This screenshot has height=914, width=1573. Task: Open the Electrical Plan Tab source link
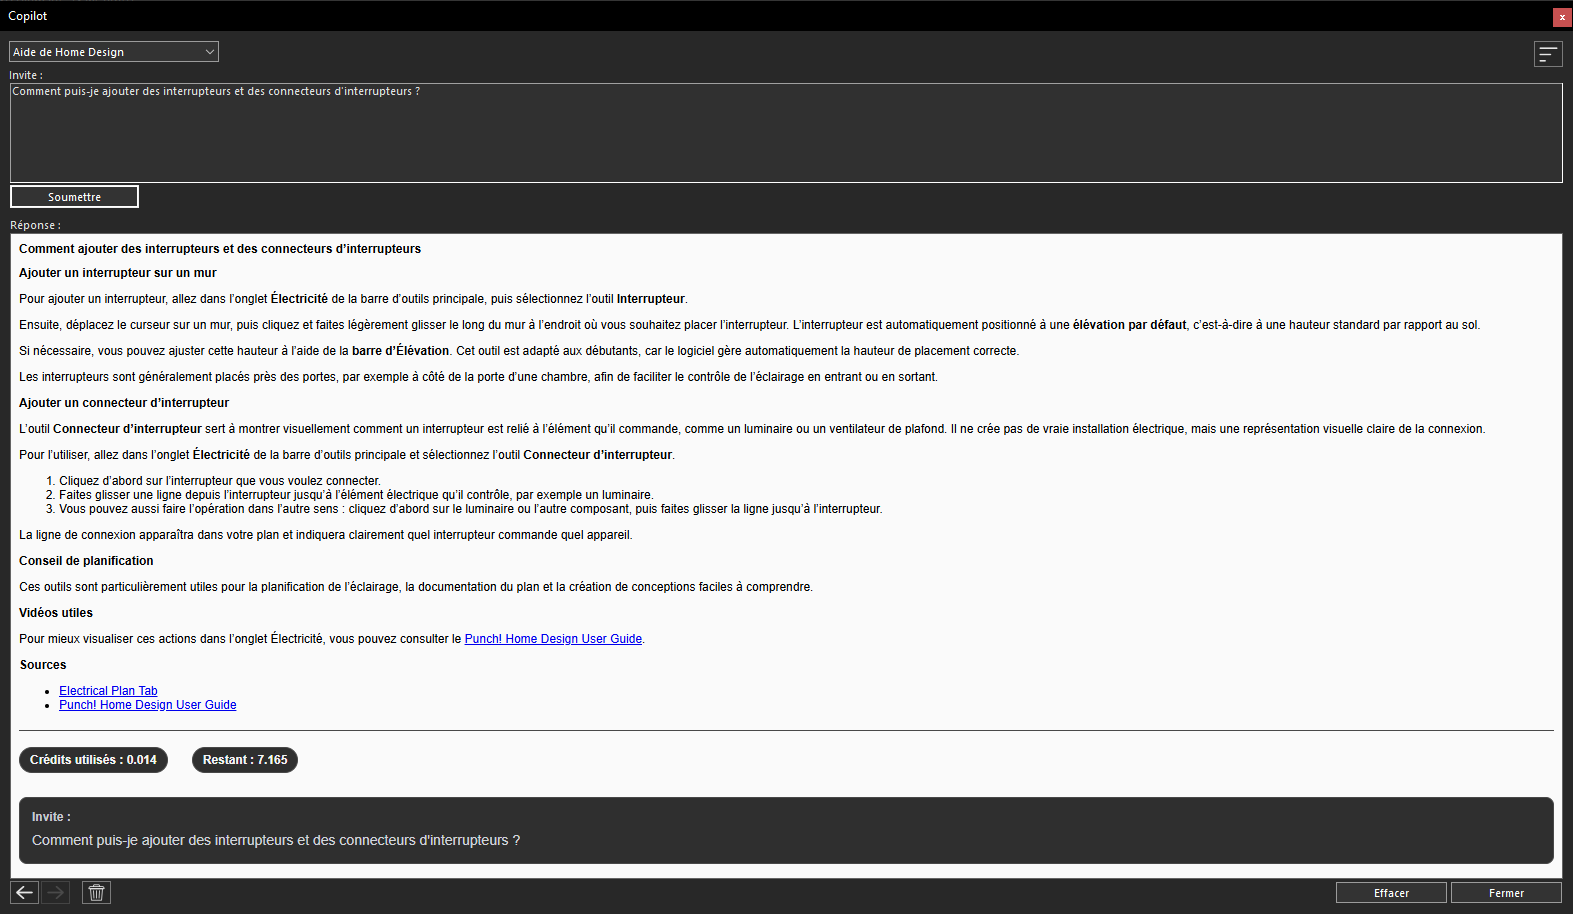(108, 691)
